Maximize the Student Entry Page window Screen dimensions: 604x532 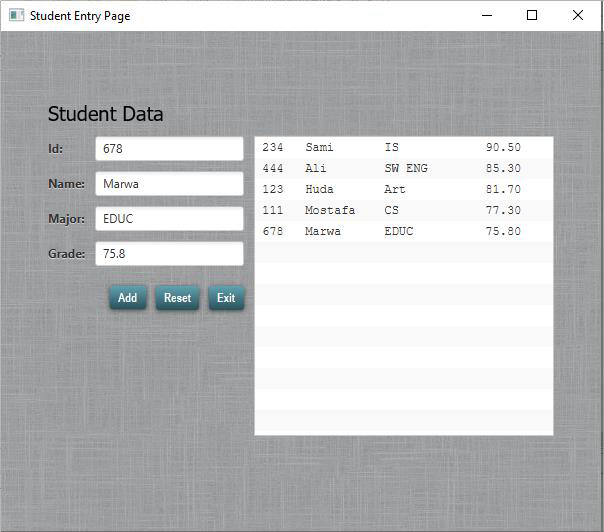coord(532,15)
